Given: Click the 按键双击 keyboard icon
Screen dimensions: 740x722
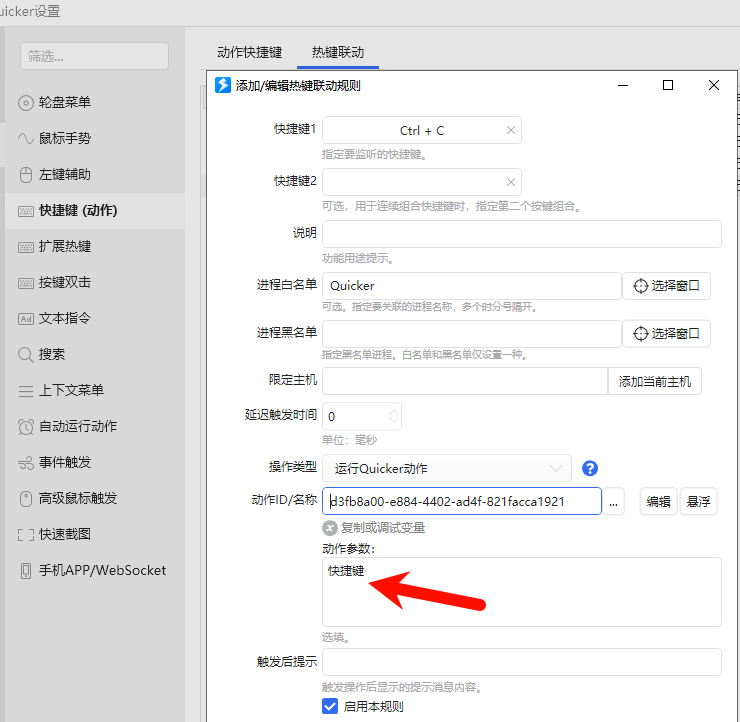Looking at the screenshot, I should pyautogui.click(x=26, y=283).
